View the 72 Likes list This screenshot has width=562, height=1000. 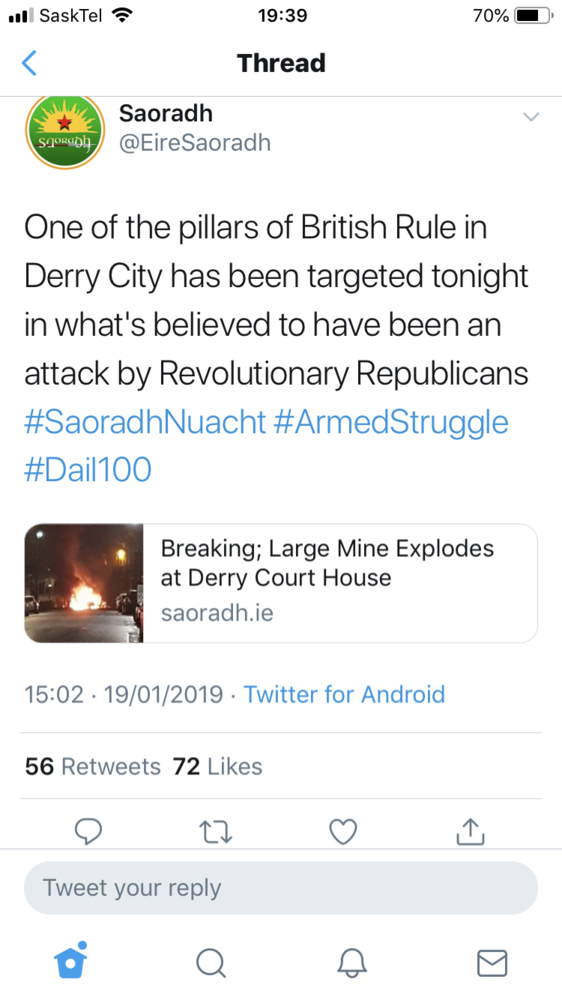(x=218, y=766)
